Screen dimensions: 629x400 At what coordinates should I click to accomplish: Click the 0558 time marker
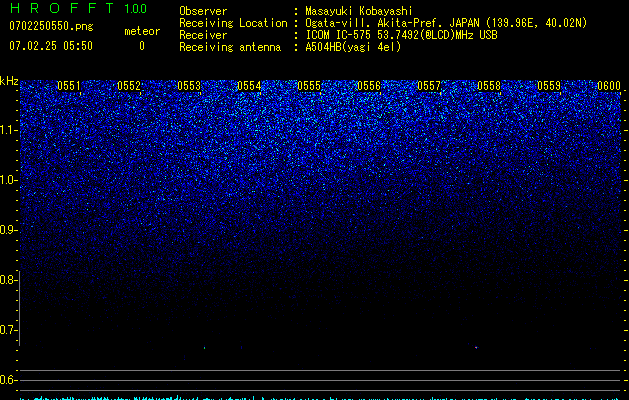click(489, 86)
